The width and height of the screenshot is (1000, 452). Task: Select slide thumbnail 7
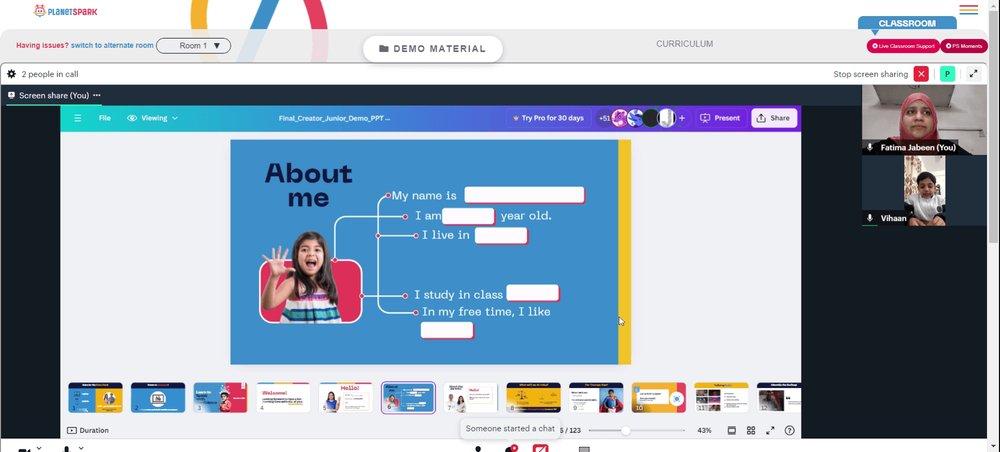pyautogui.click(x=471, y=398)
